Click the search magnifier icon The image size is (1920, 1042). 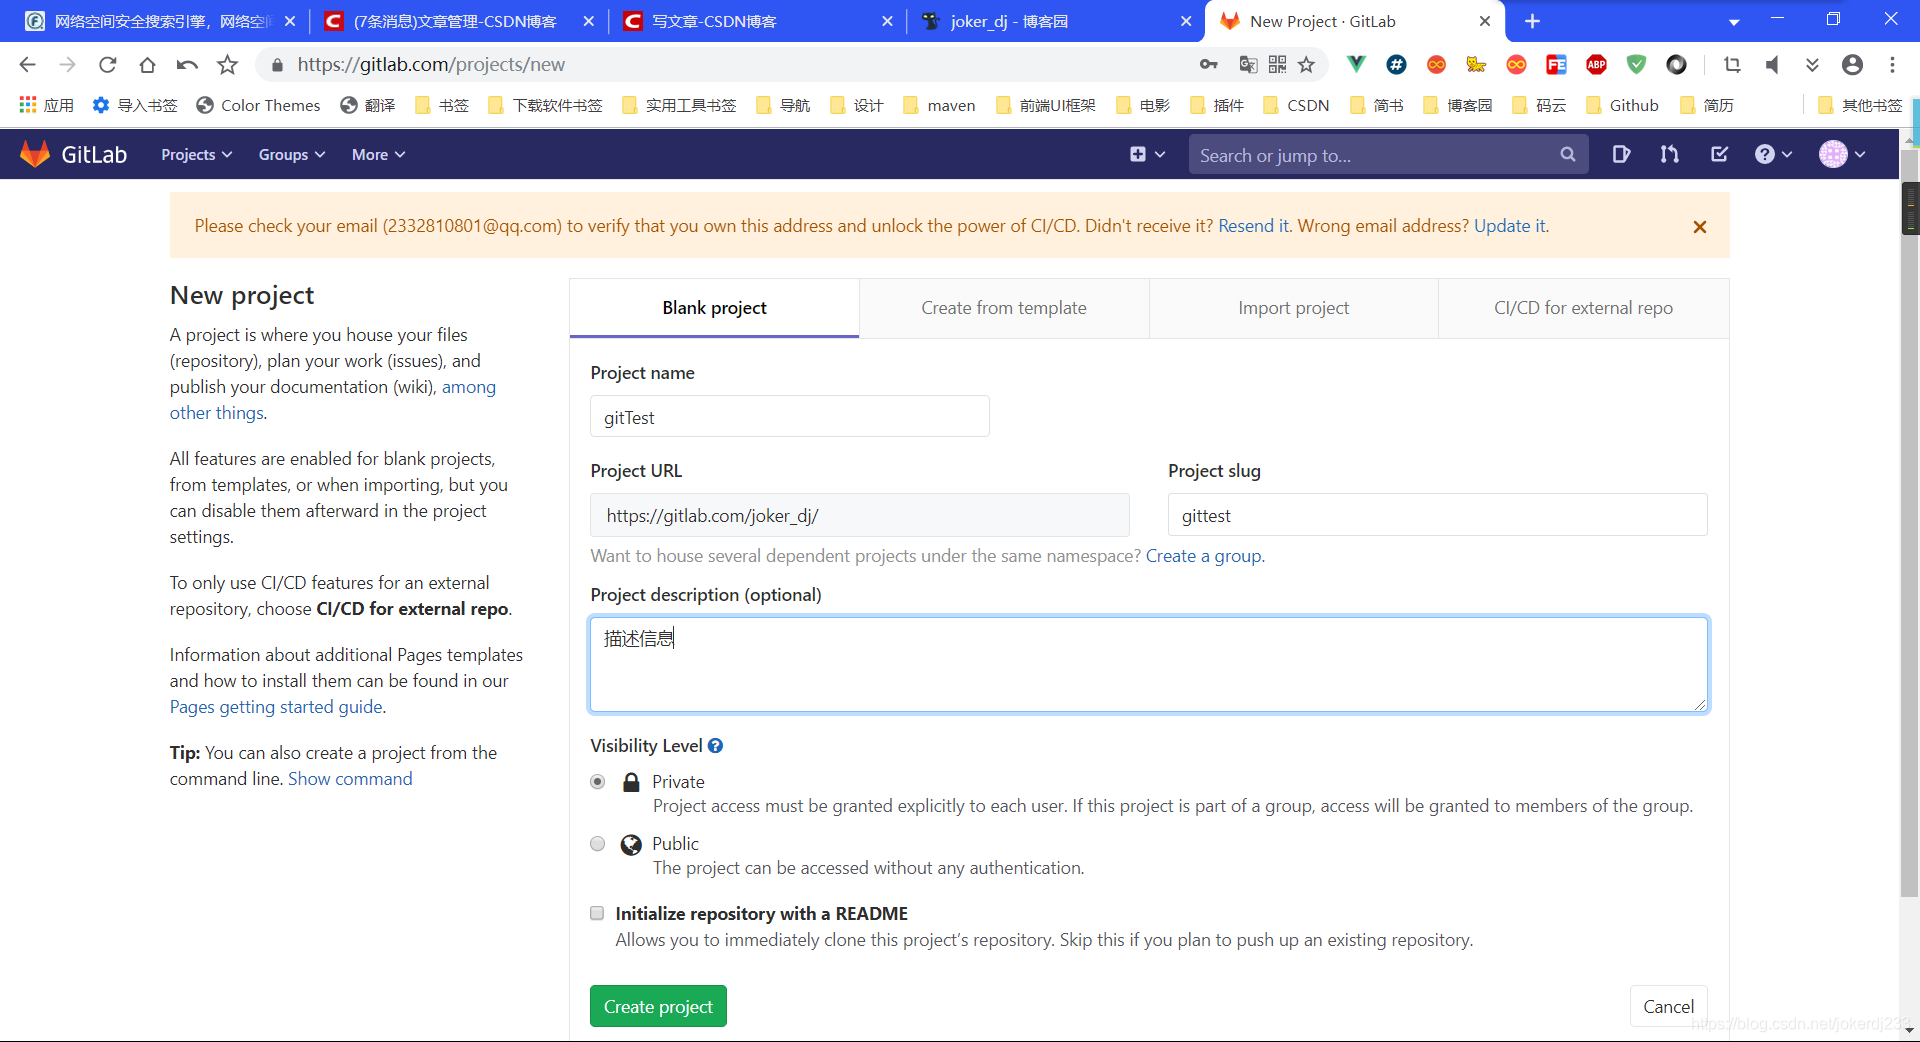coord(1567,155)
